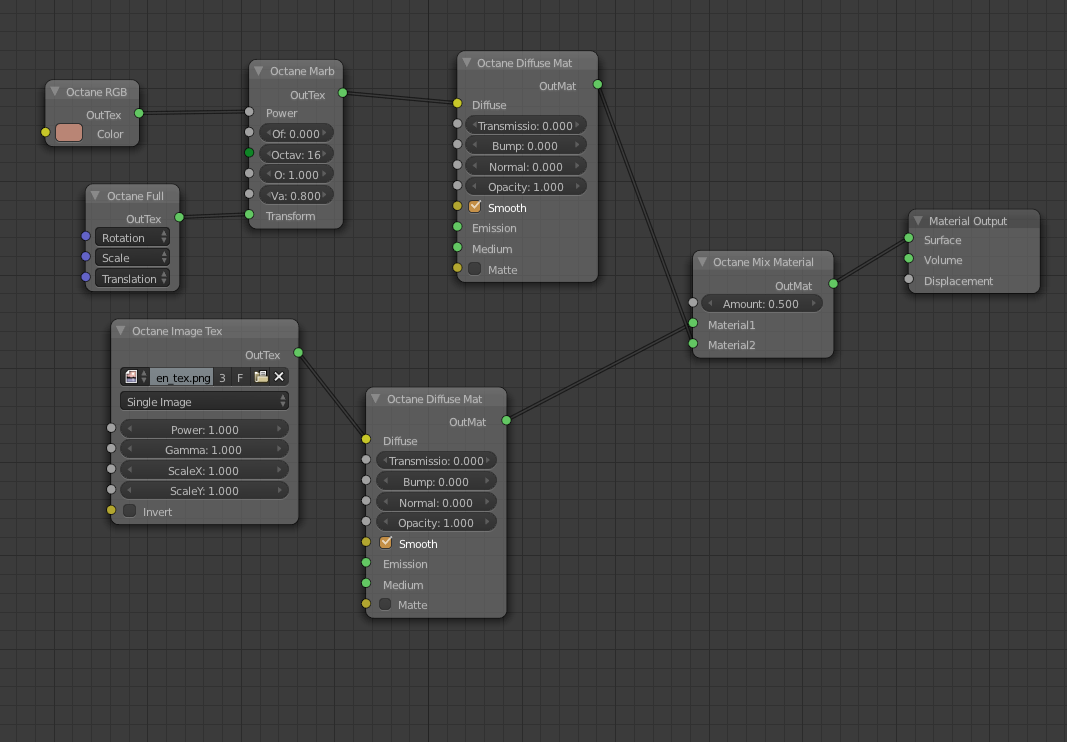The width and height of the screenshot is (1067, 742).
Task: Click the Color input socket on Octane RGB
Action: (x=46, y=132)
